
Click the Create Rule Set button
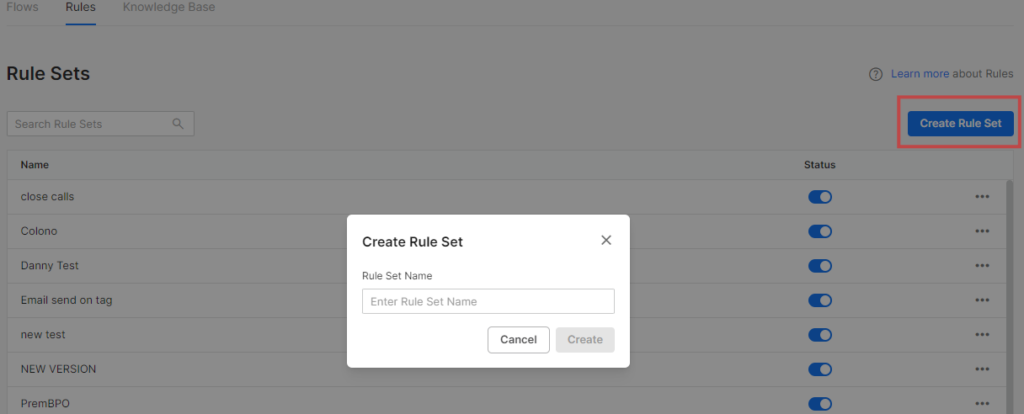960,123
